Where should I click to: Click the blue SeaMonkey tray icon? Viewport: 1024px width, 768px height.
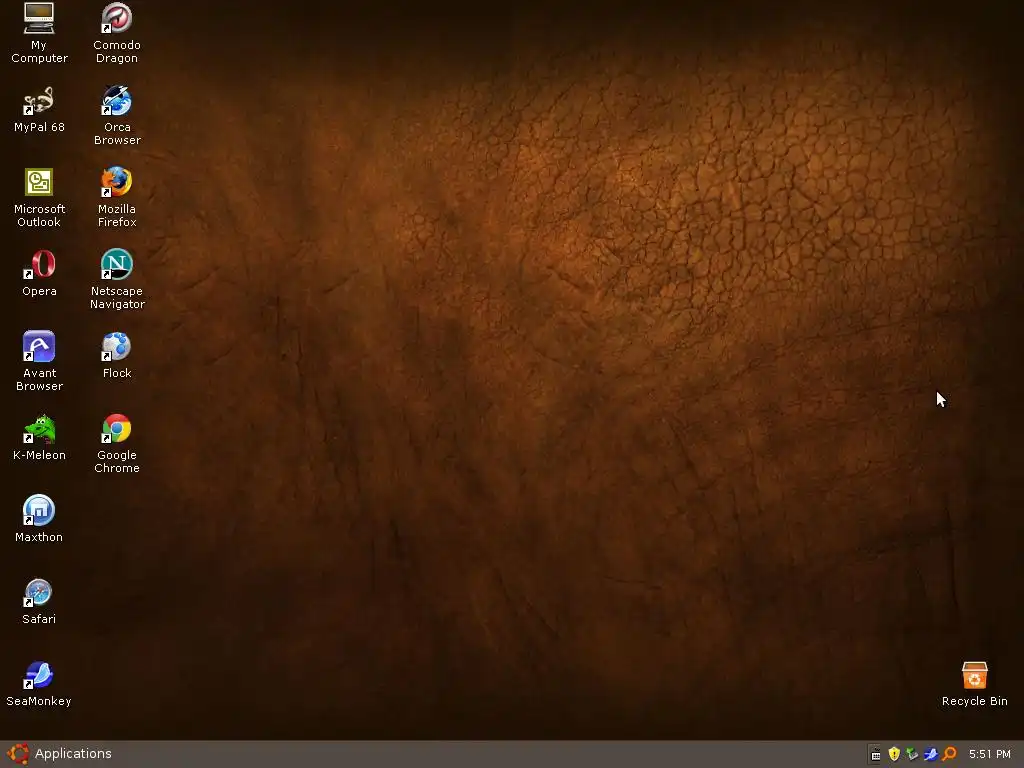tap(931, 754)
